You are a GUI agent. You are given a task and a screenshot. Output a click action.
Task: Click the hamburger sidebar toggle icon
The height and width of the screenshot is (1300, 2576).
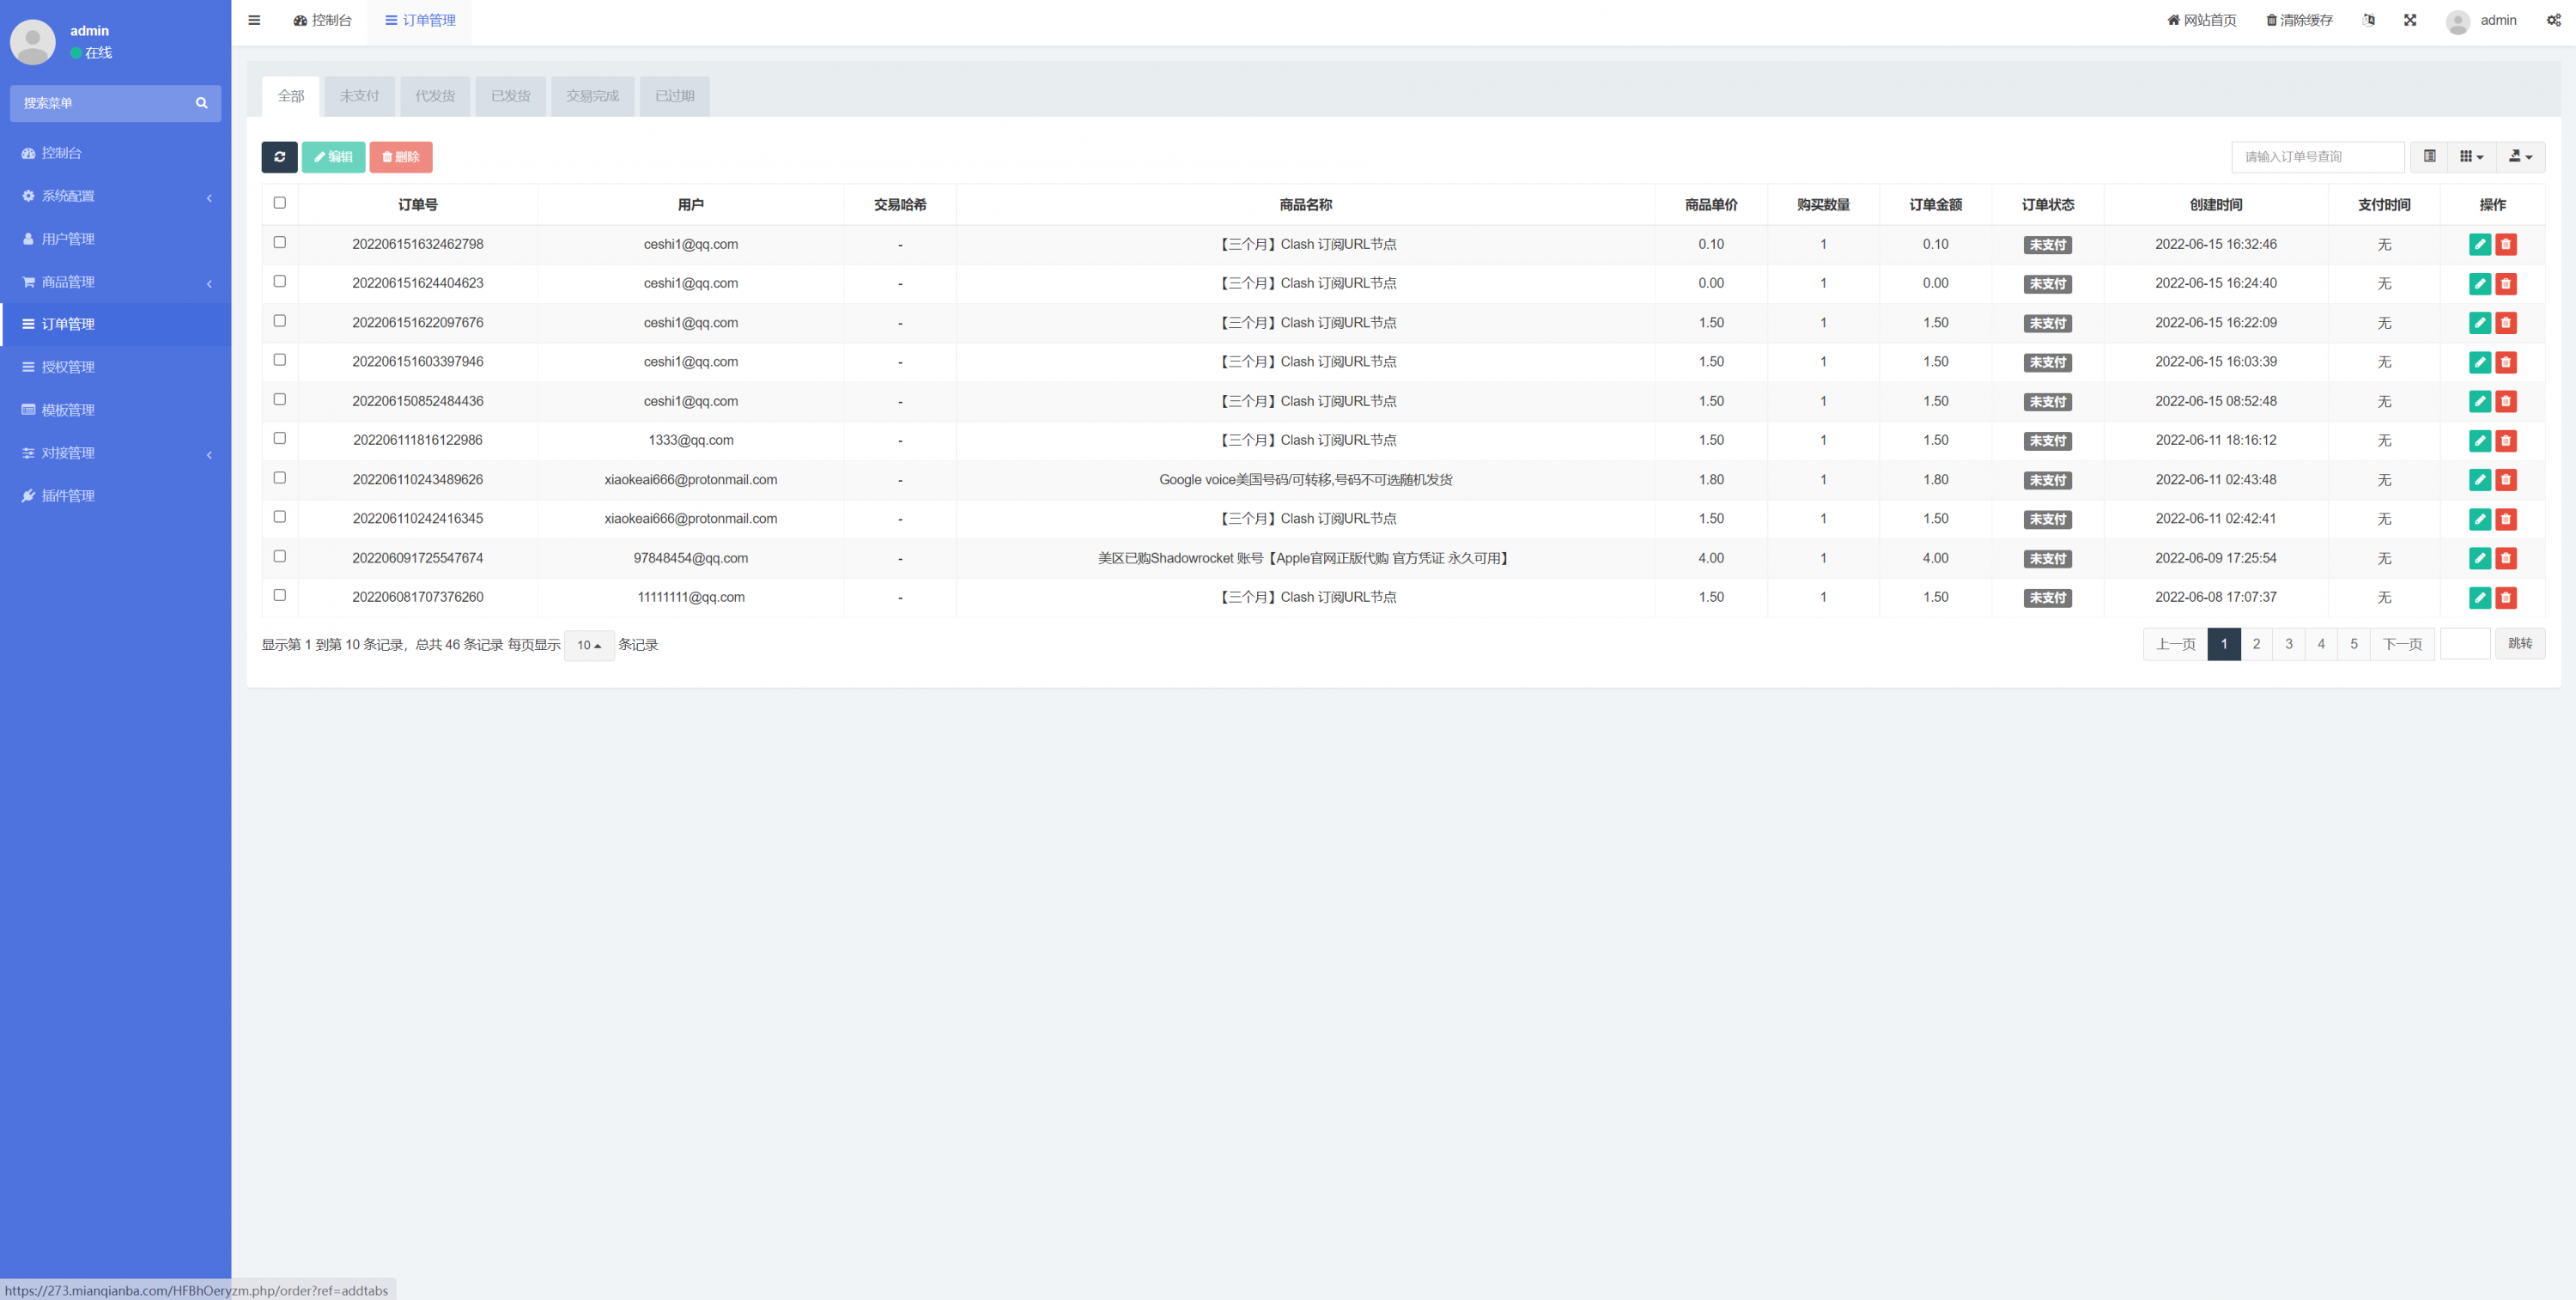tap(254, 20)
